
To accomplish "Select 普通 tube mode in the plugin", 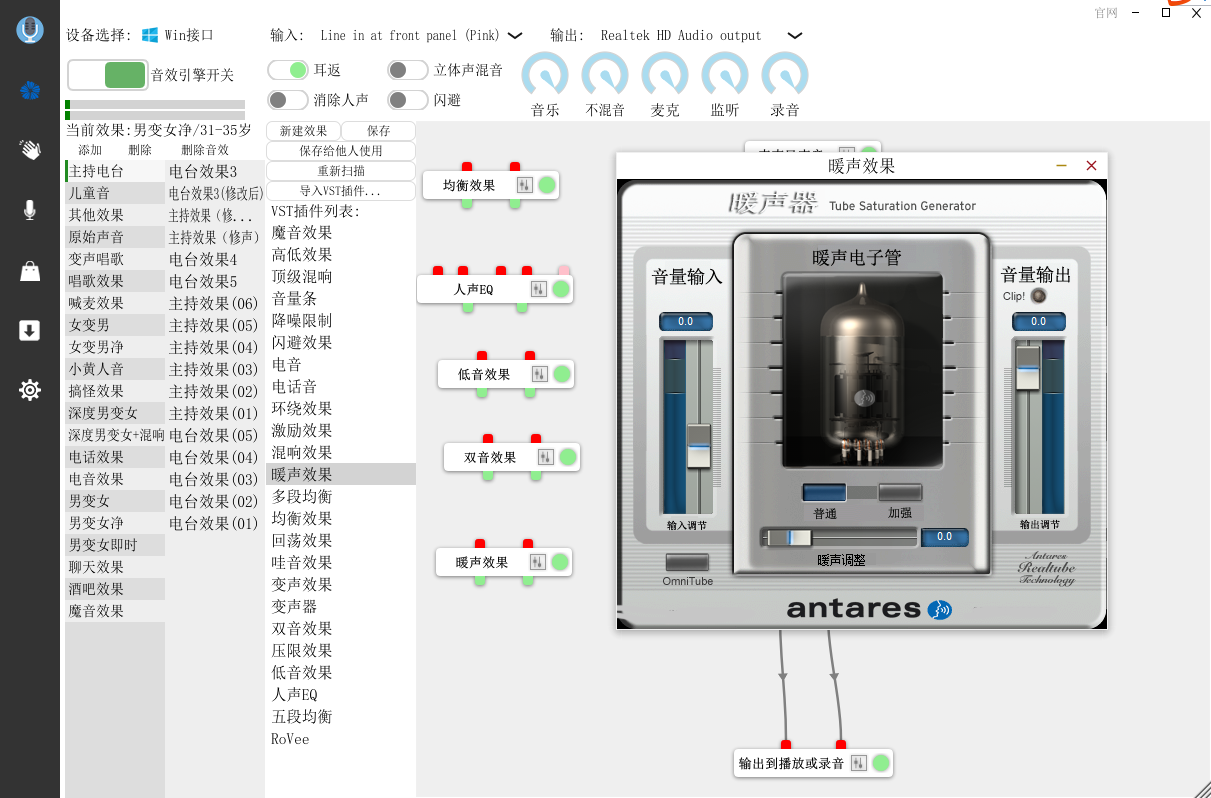I will (824, 492).
